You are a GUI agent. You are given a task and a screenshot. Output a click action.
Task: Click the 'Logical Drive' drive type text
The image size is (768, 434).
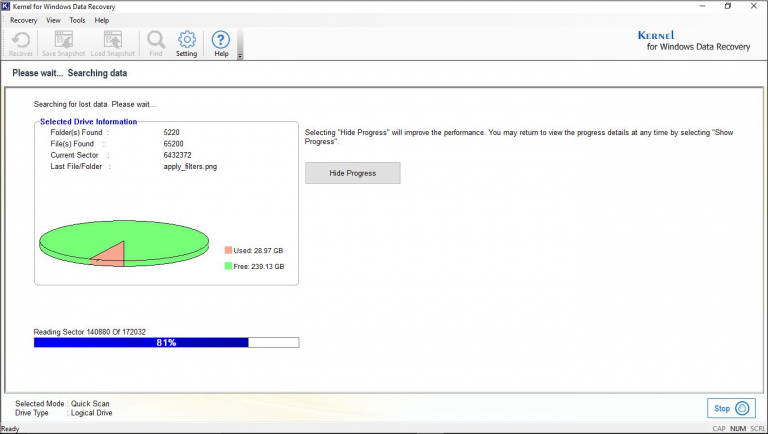92,413
